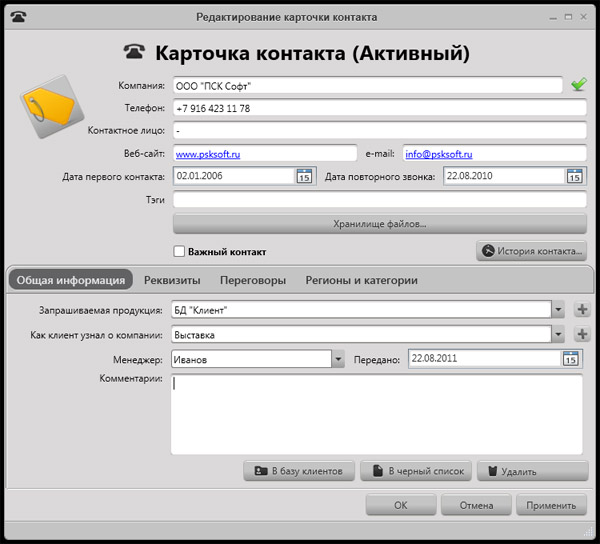Image resolution: width=600 pixels, height=544 pixels.
Task: Open calendar for Дата повторного звонка
Action: 574,176
